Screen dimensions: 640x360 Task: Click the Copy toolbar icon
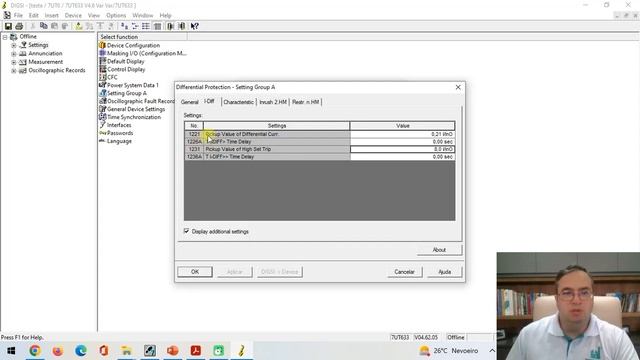coord(43,26)
